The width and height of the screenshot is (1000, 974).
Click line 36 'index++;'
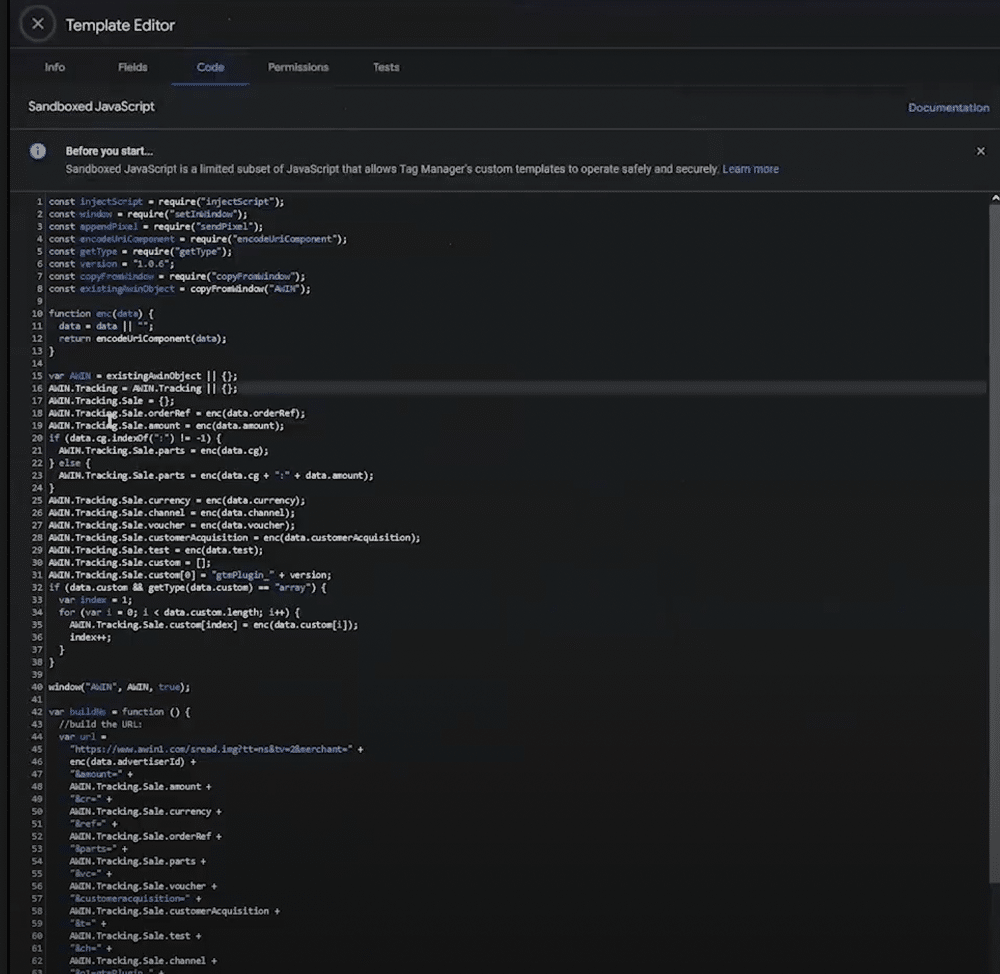click(90, 637)
